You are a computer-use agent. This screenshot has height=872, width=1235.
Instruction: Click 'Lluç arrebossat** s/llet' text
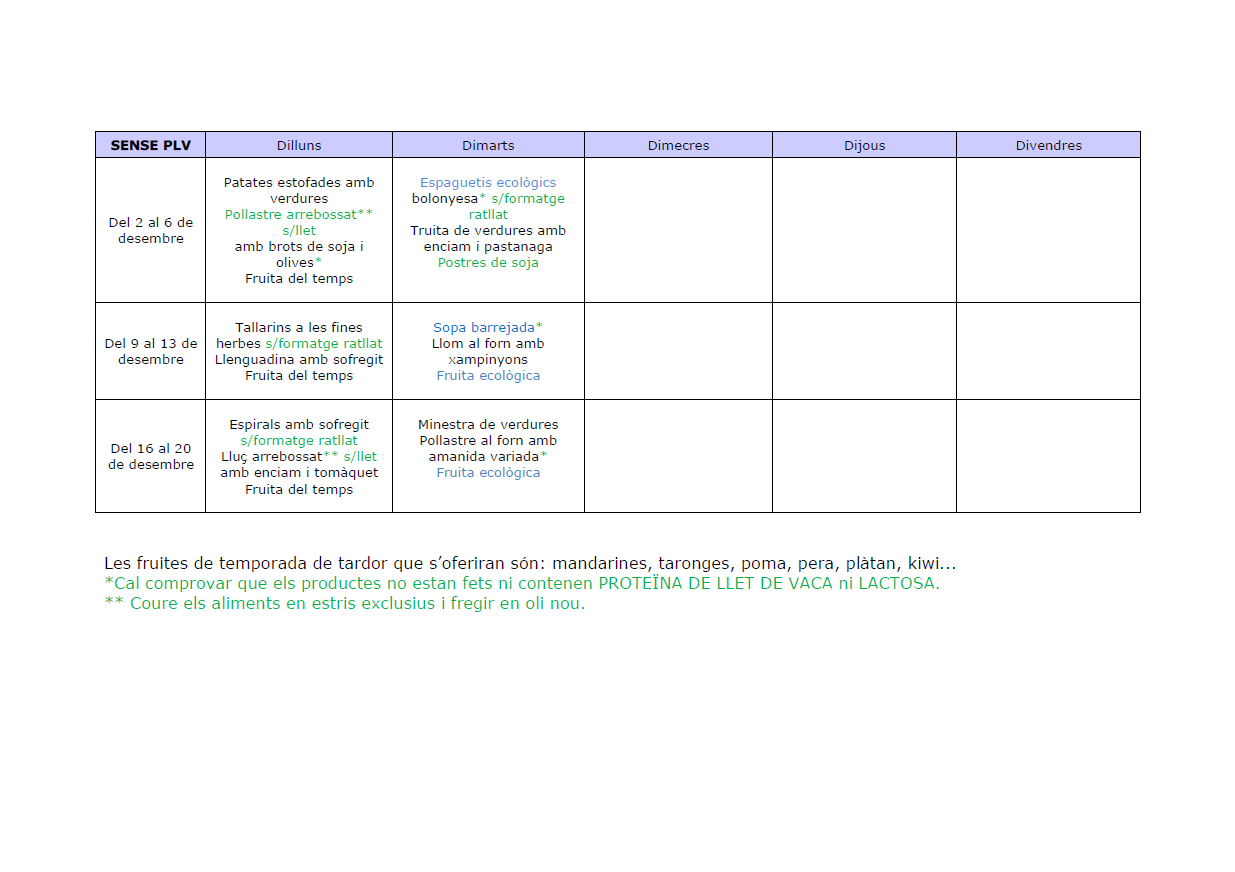pyautogui.click(x=299, y=457)
